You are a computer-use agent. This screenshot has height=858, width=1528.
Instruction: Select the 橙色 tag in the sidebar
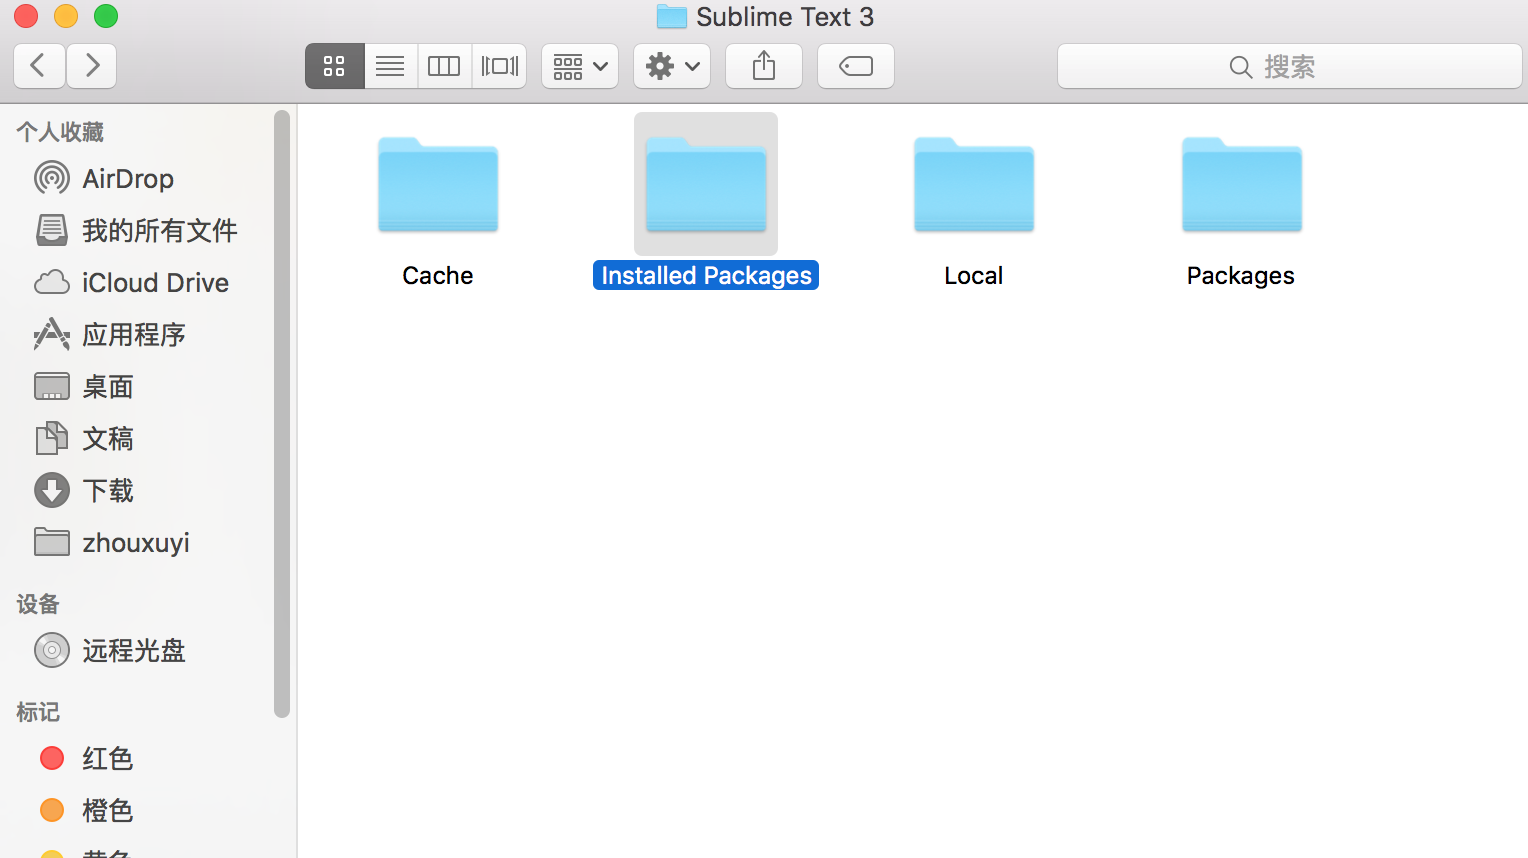pyautogui.click(x=107, y=810)
